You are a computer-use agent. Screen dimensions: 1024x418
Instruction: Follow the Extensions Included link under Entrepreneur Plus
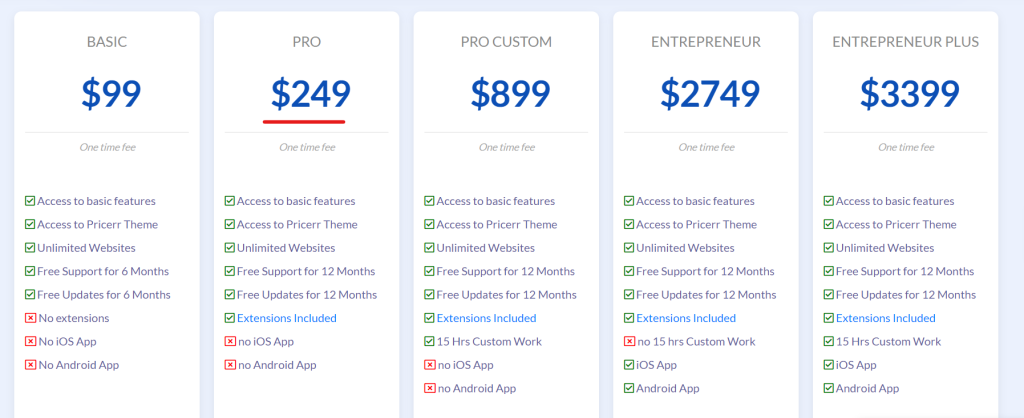(x=886, y=318)
